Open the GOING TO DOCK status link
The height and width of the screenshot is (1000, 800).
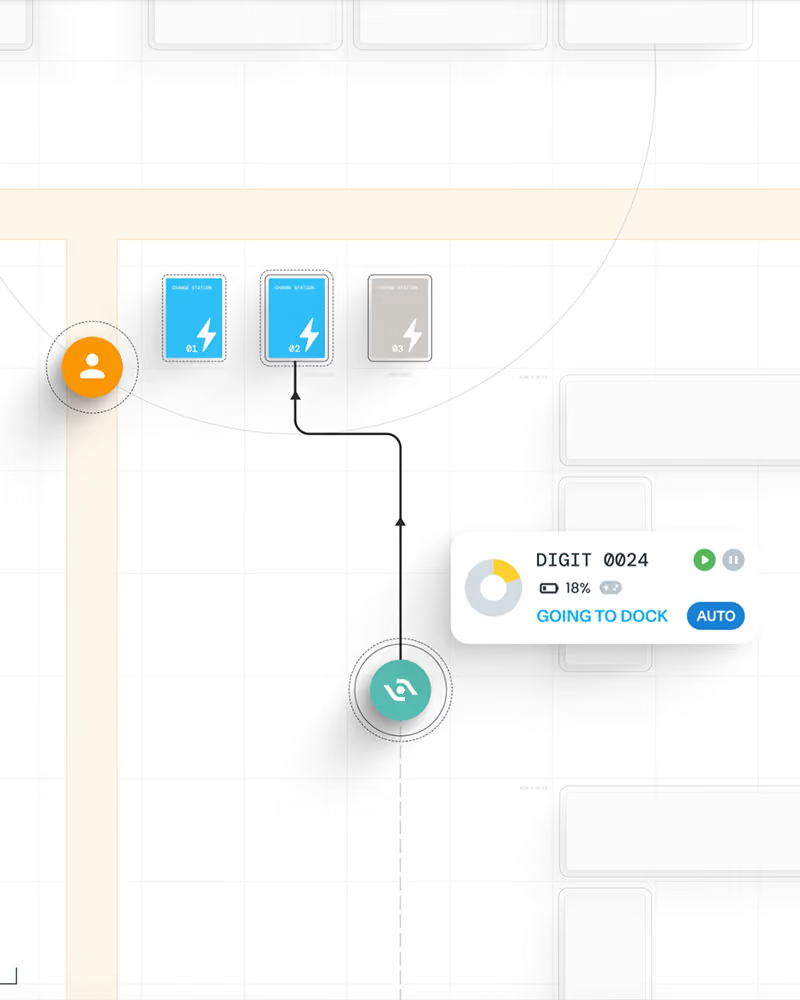pos(602,616)
